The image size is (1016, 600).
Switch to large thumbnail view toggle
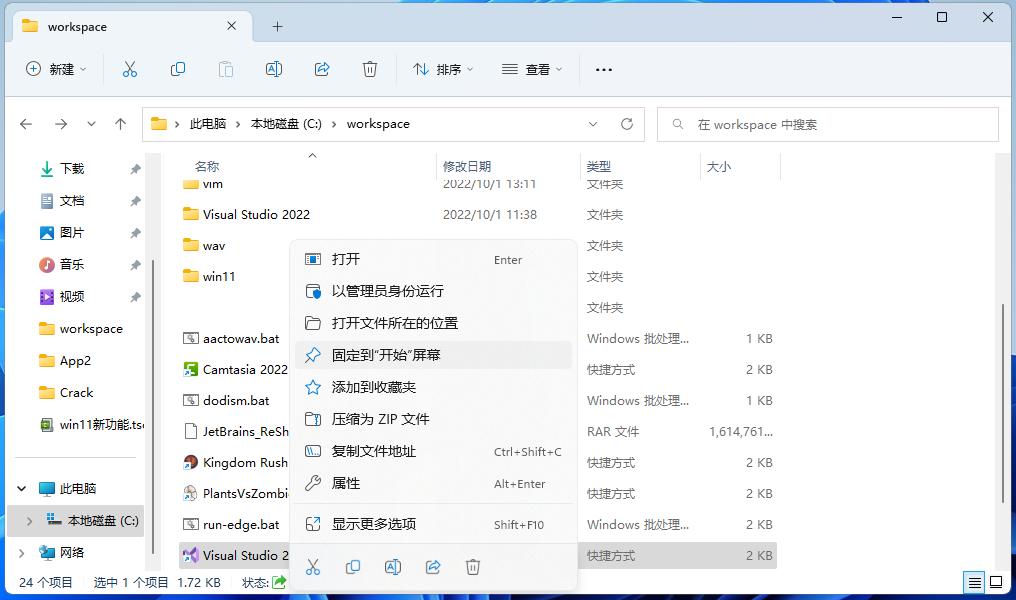(x=997, y=582)
